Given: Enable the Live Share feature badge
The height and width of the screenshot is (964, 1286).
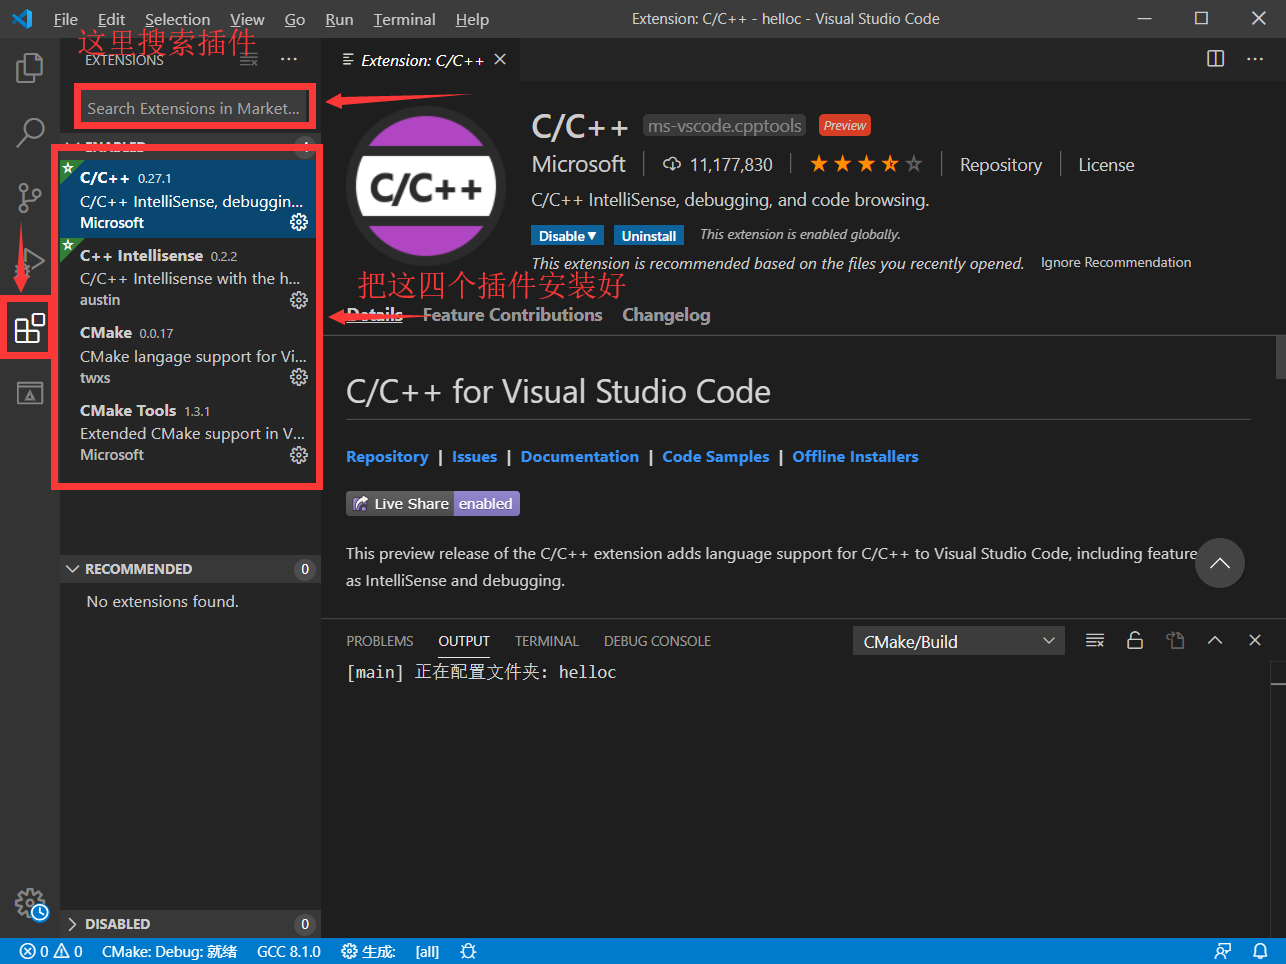Looking at the screenshot, I should click(x=486, y=503).
